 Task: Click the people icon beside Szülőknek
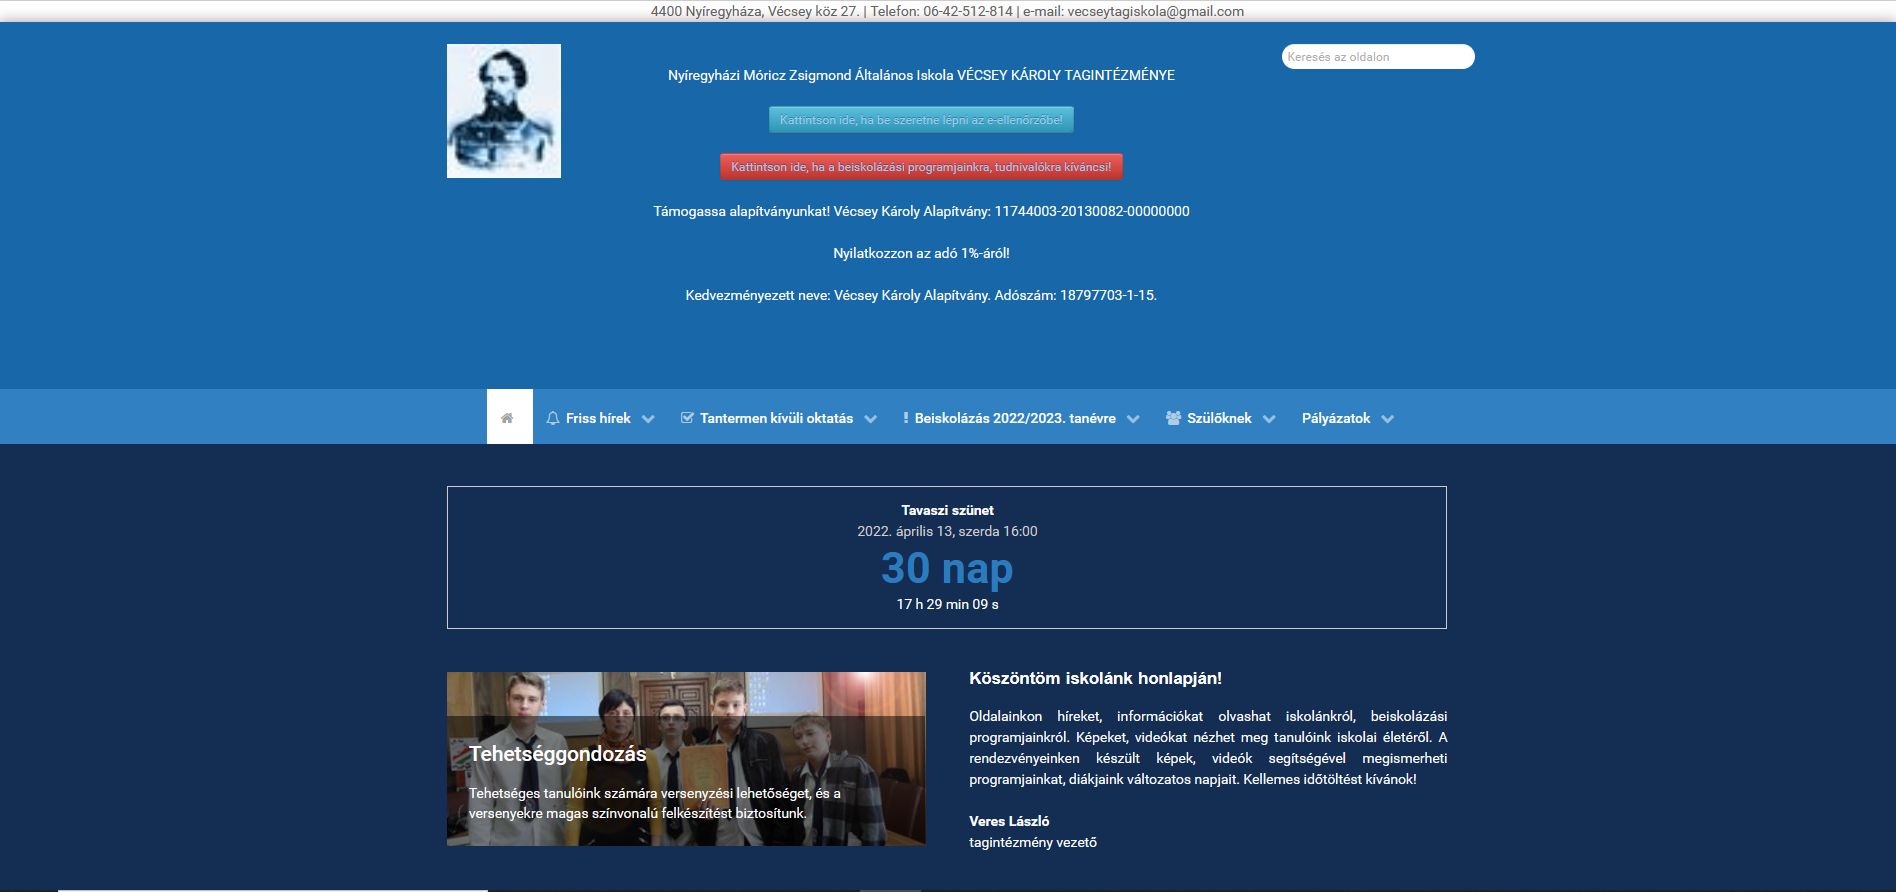pos(1173,418)
